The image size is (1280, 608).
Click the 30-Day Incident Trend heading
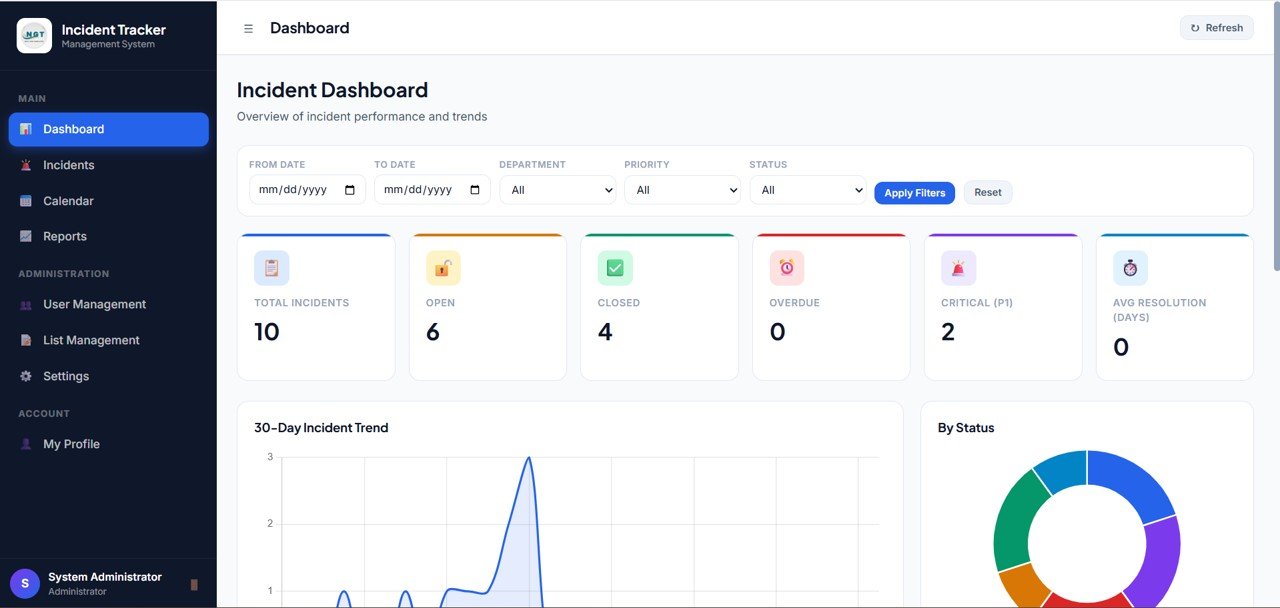coord(321,428)
